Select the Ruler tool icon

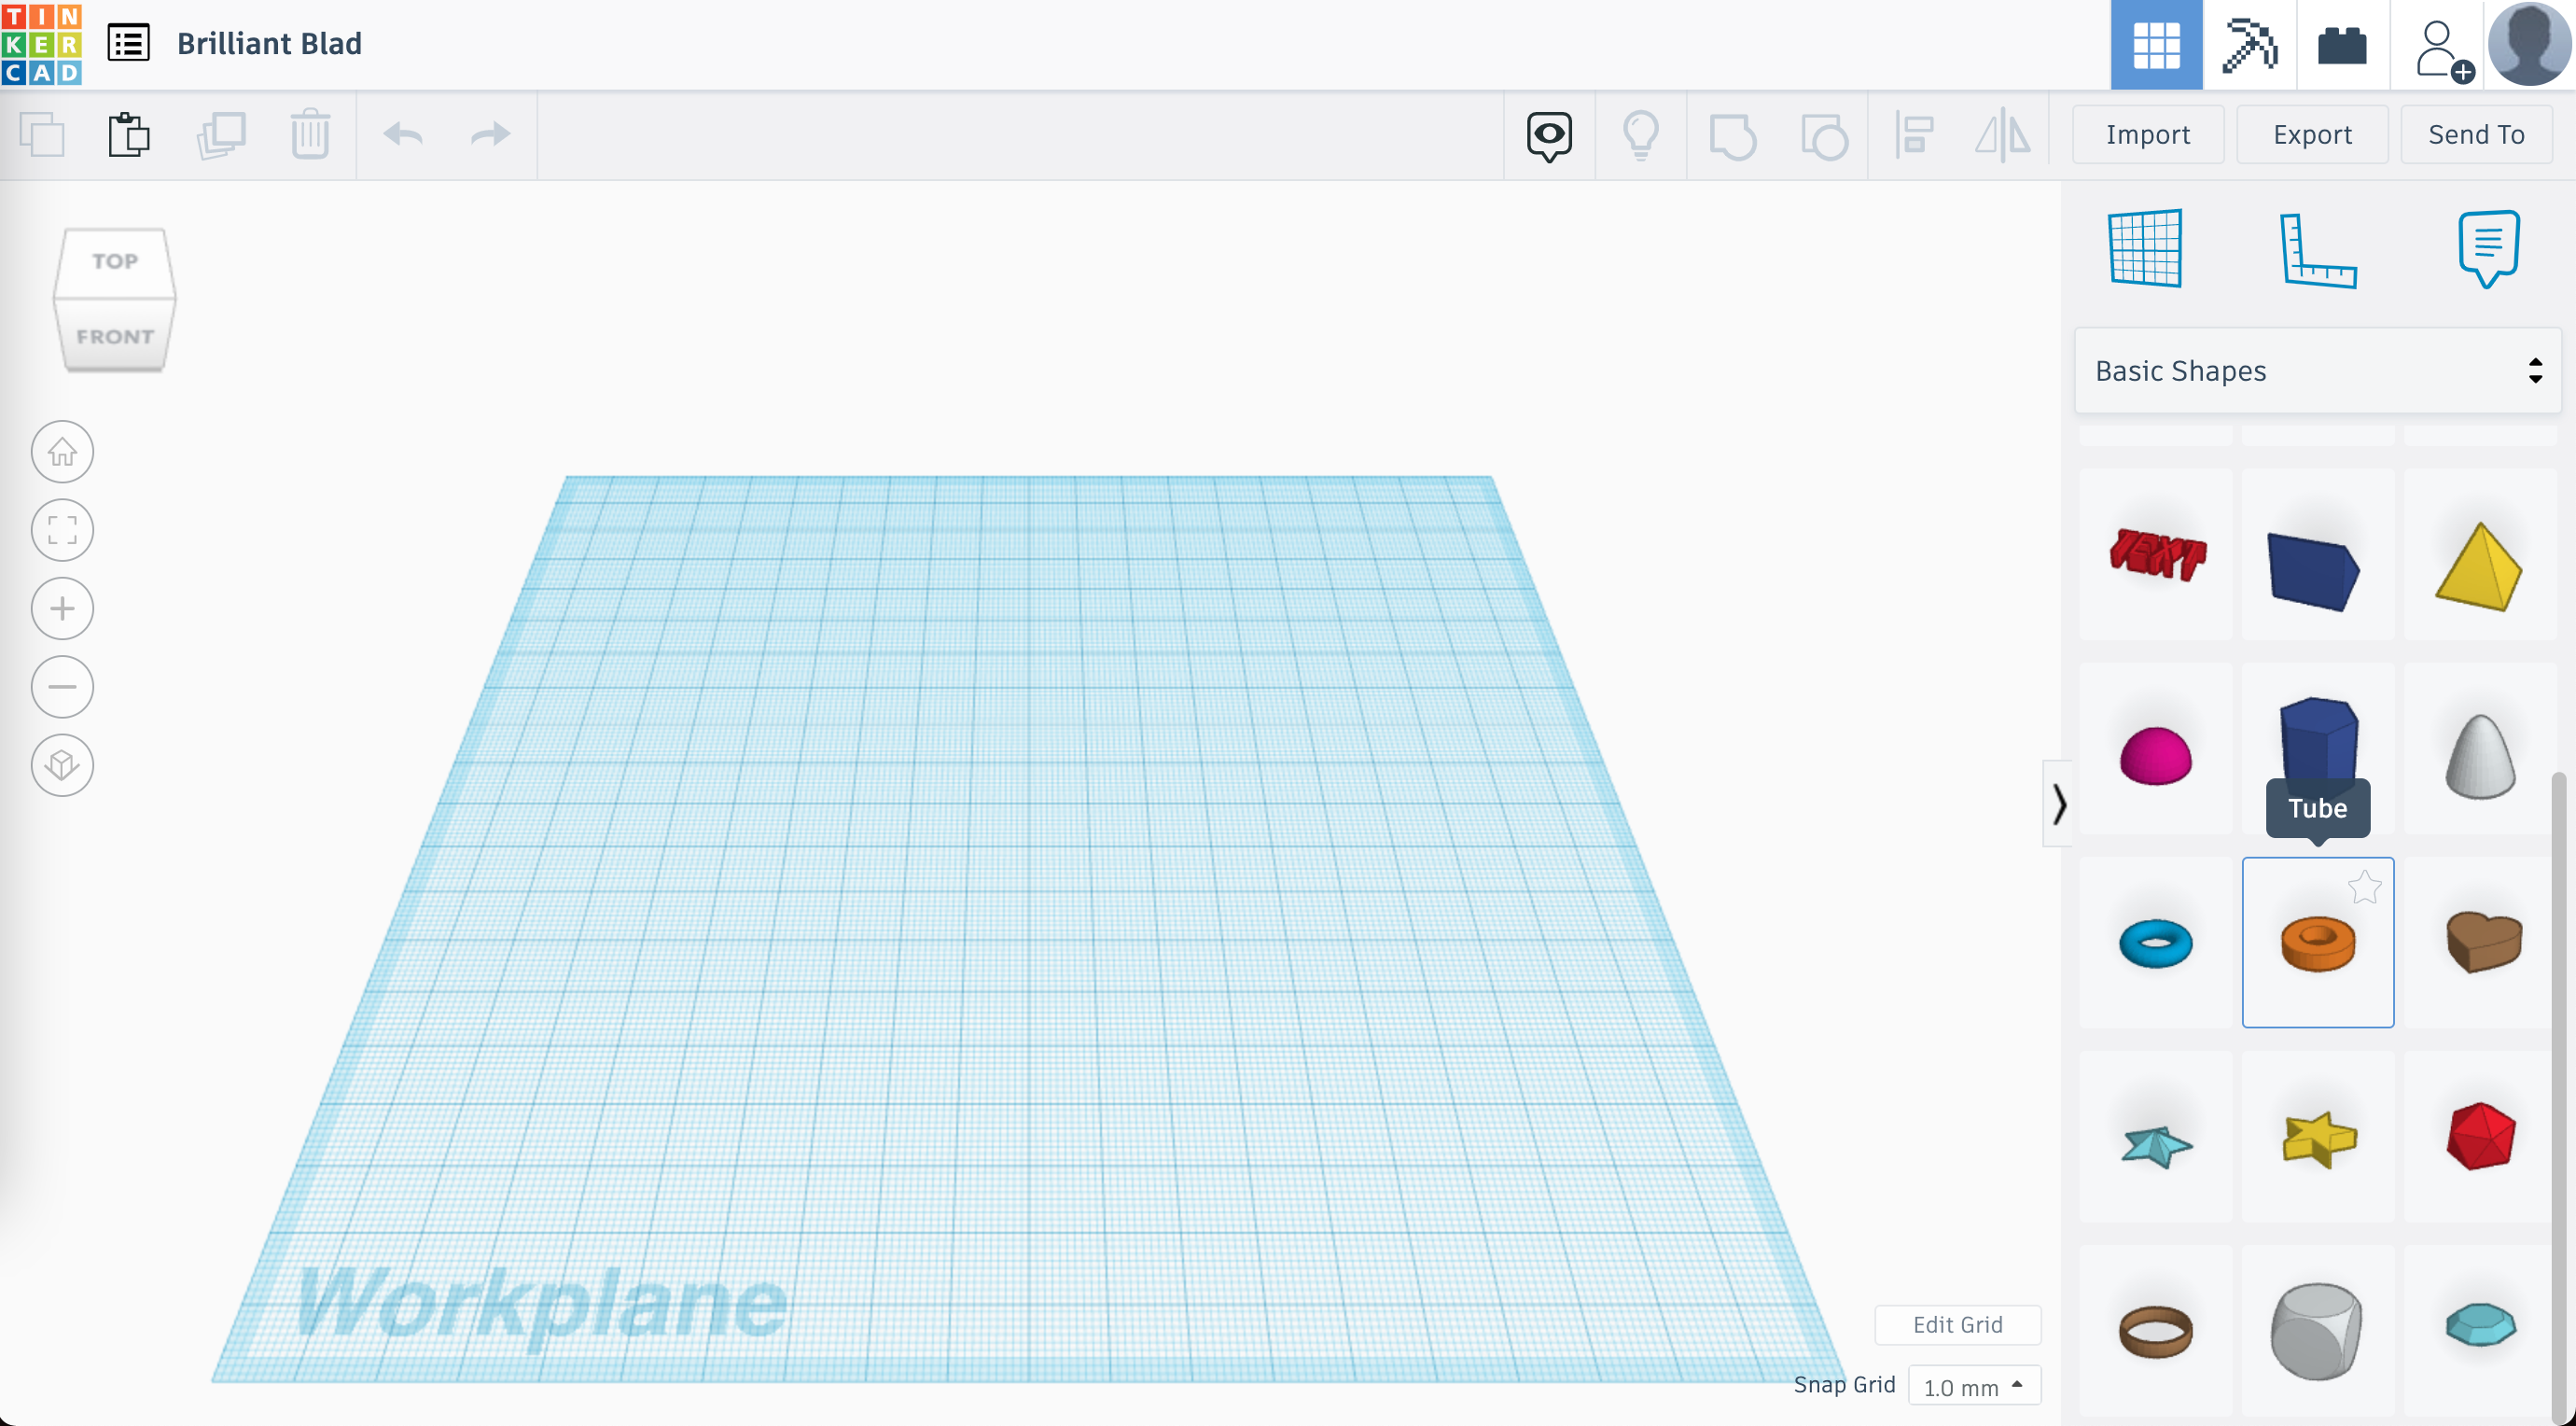2317,250
